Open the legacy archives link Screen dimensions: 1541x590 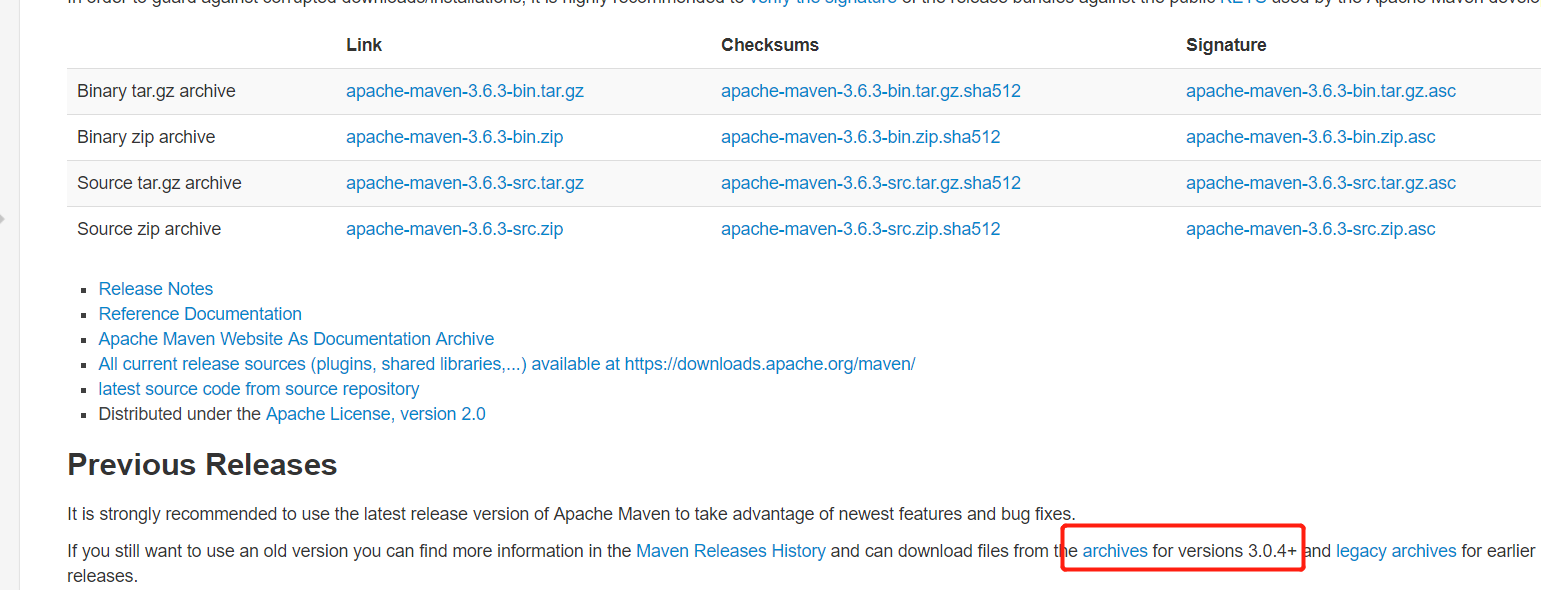click(1396, 551)
